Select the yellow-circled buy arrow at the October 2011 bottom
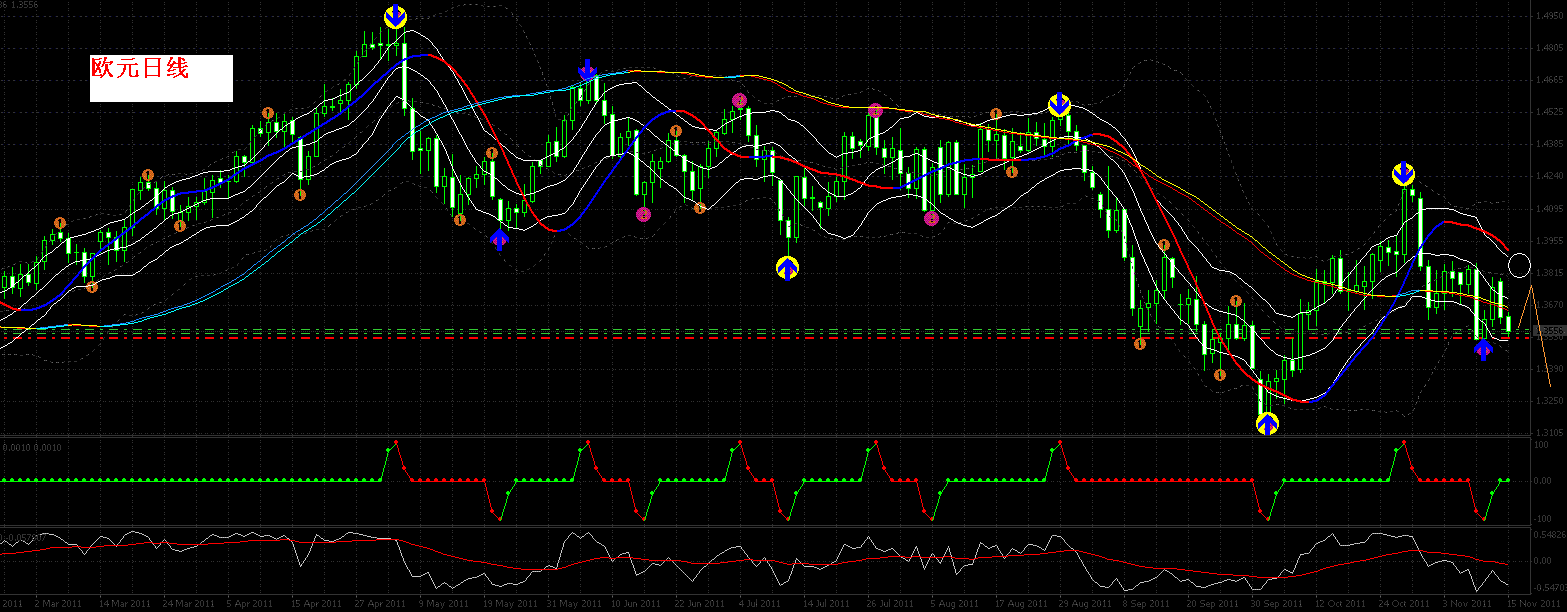The height and width of the screenshot is (612, 1567). [1267, 424]
